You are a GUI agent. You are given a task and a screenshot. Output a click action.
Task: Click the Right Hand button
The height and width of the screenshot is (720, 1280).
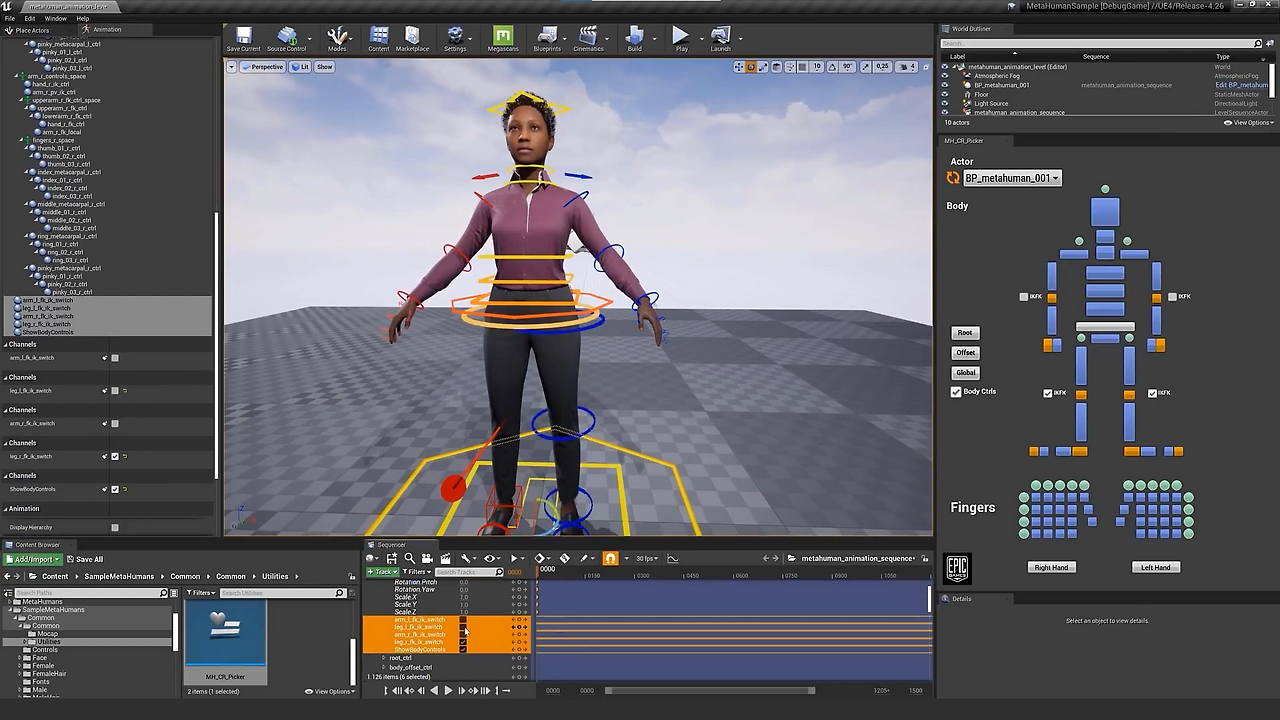tap(1051, 567)
